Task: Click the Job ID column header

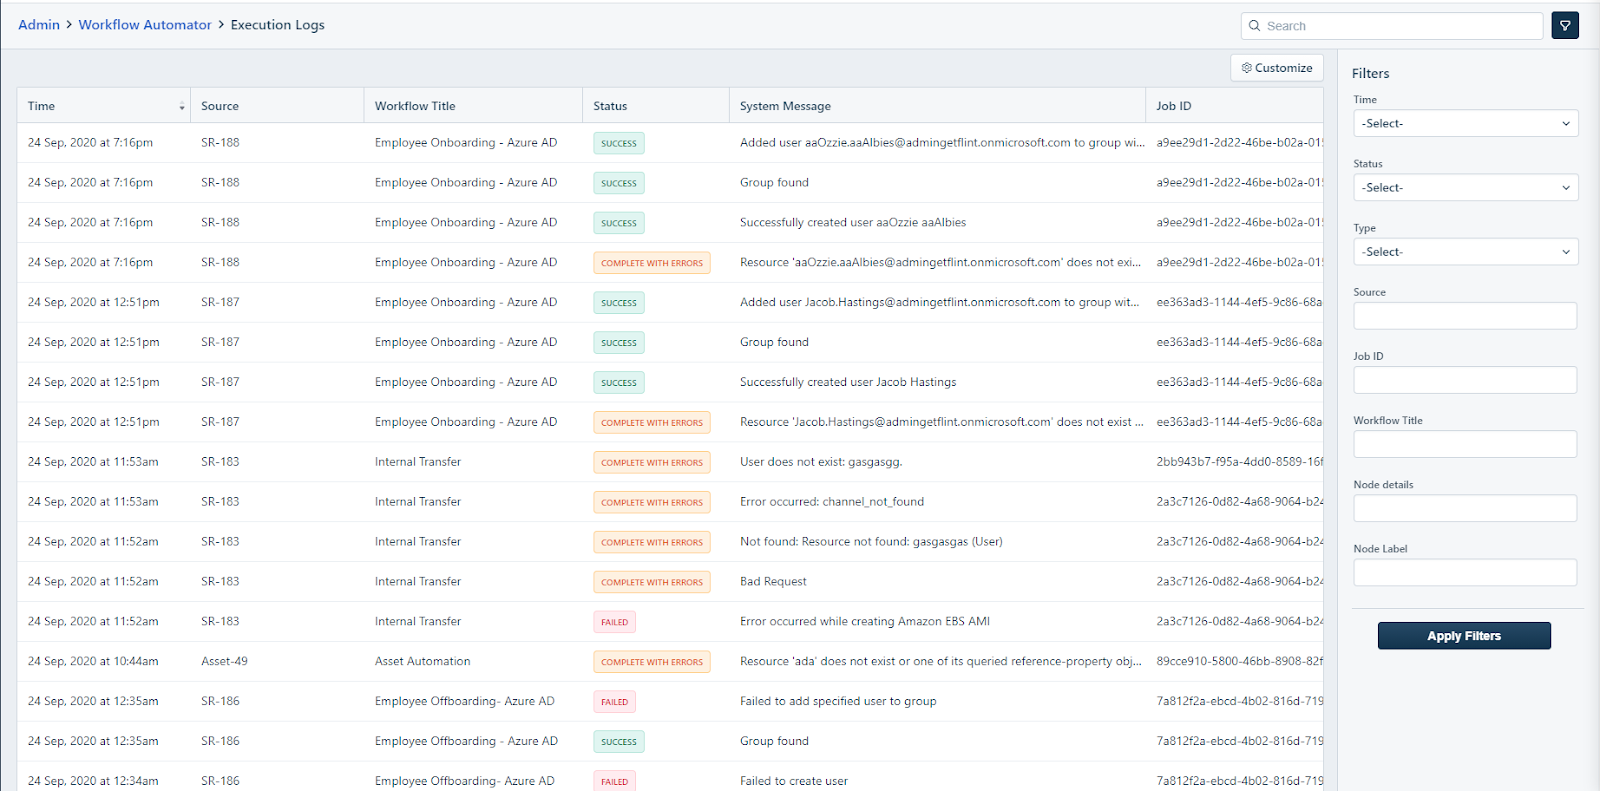Action: pos(1174,106)
